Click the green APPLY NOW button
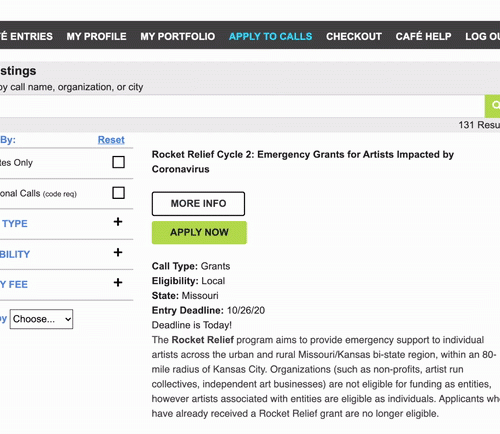 pyautogui.click(x=199, y=233)
